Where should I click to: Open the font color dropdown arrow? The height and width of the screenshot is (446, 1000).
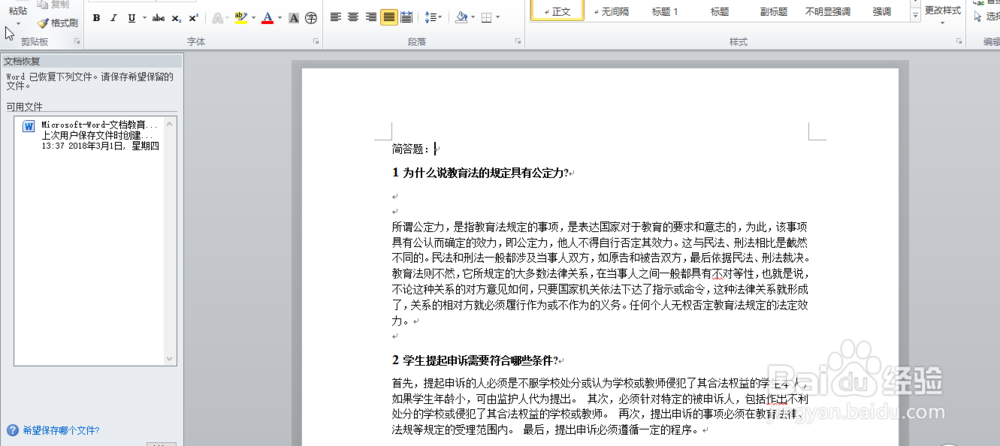click(280, 18)
